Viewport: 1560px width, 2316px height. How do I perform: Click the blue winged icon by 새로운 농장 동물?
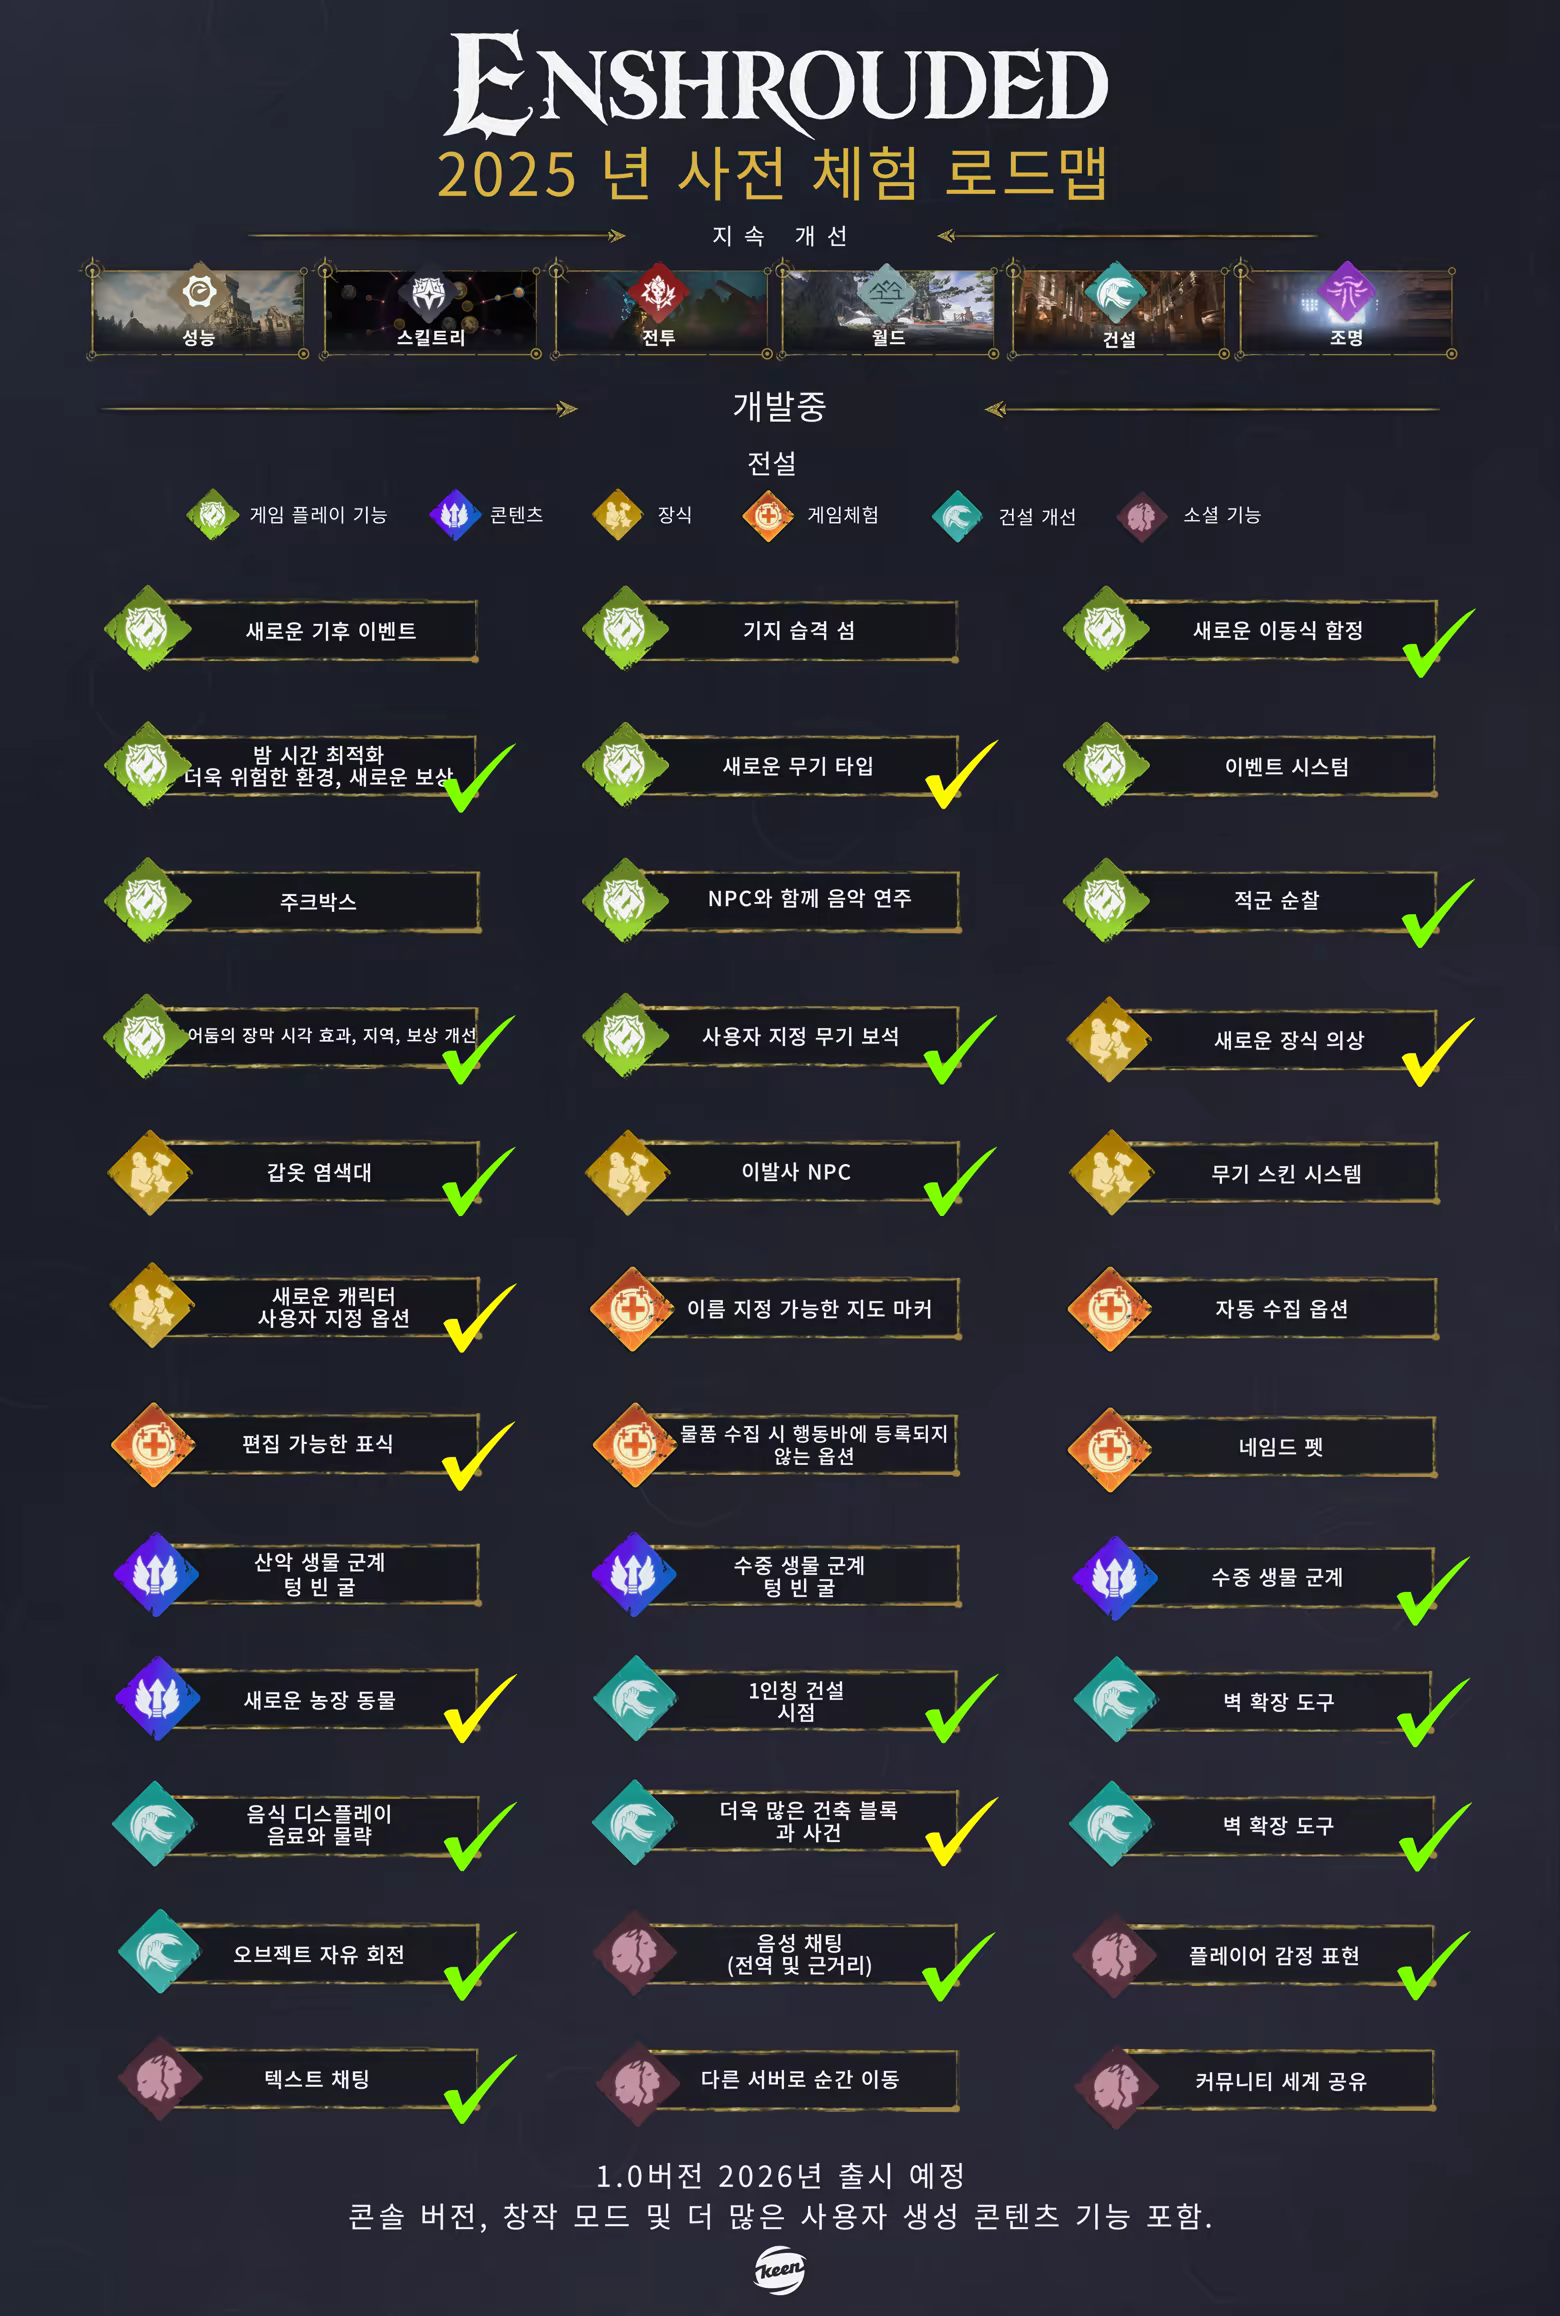157,1699
